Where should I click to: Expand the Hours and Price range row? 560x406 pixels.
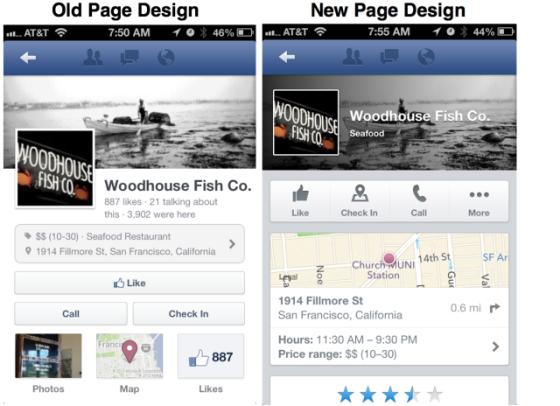[389, 346]
